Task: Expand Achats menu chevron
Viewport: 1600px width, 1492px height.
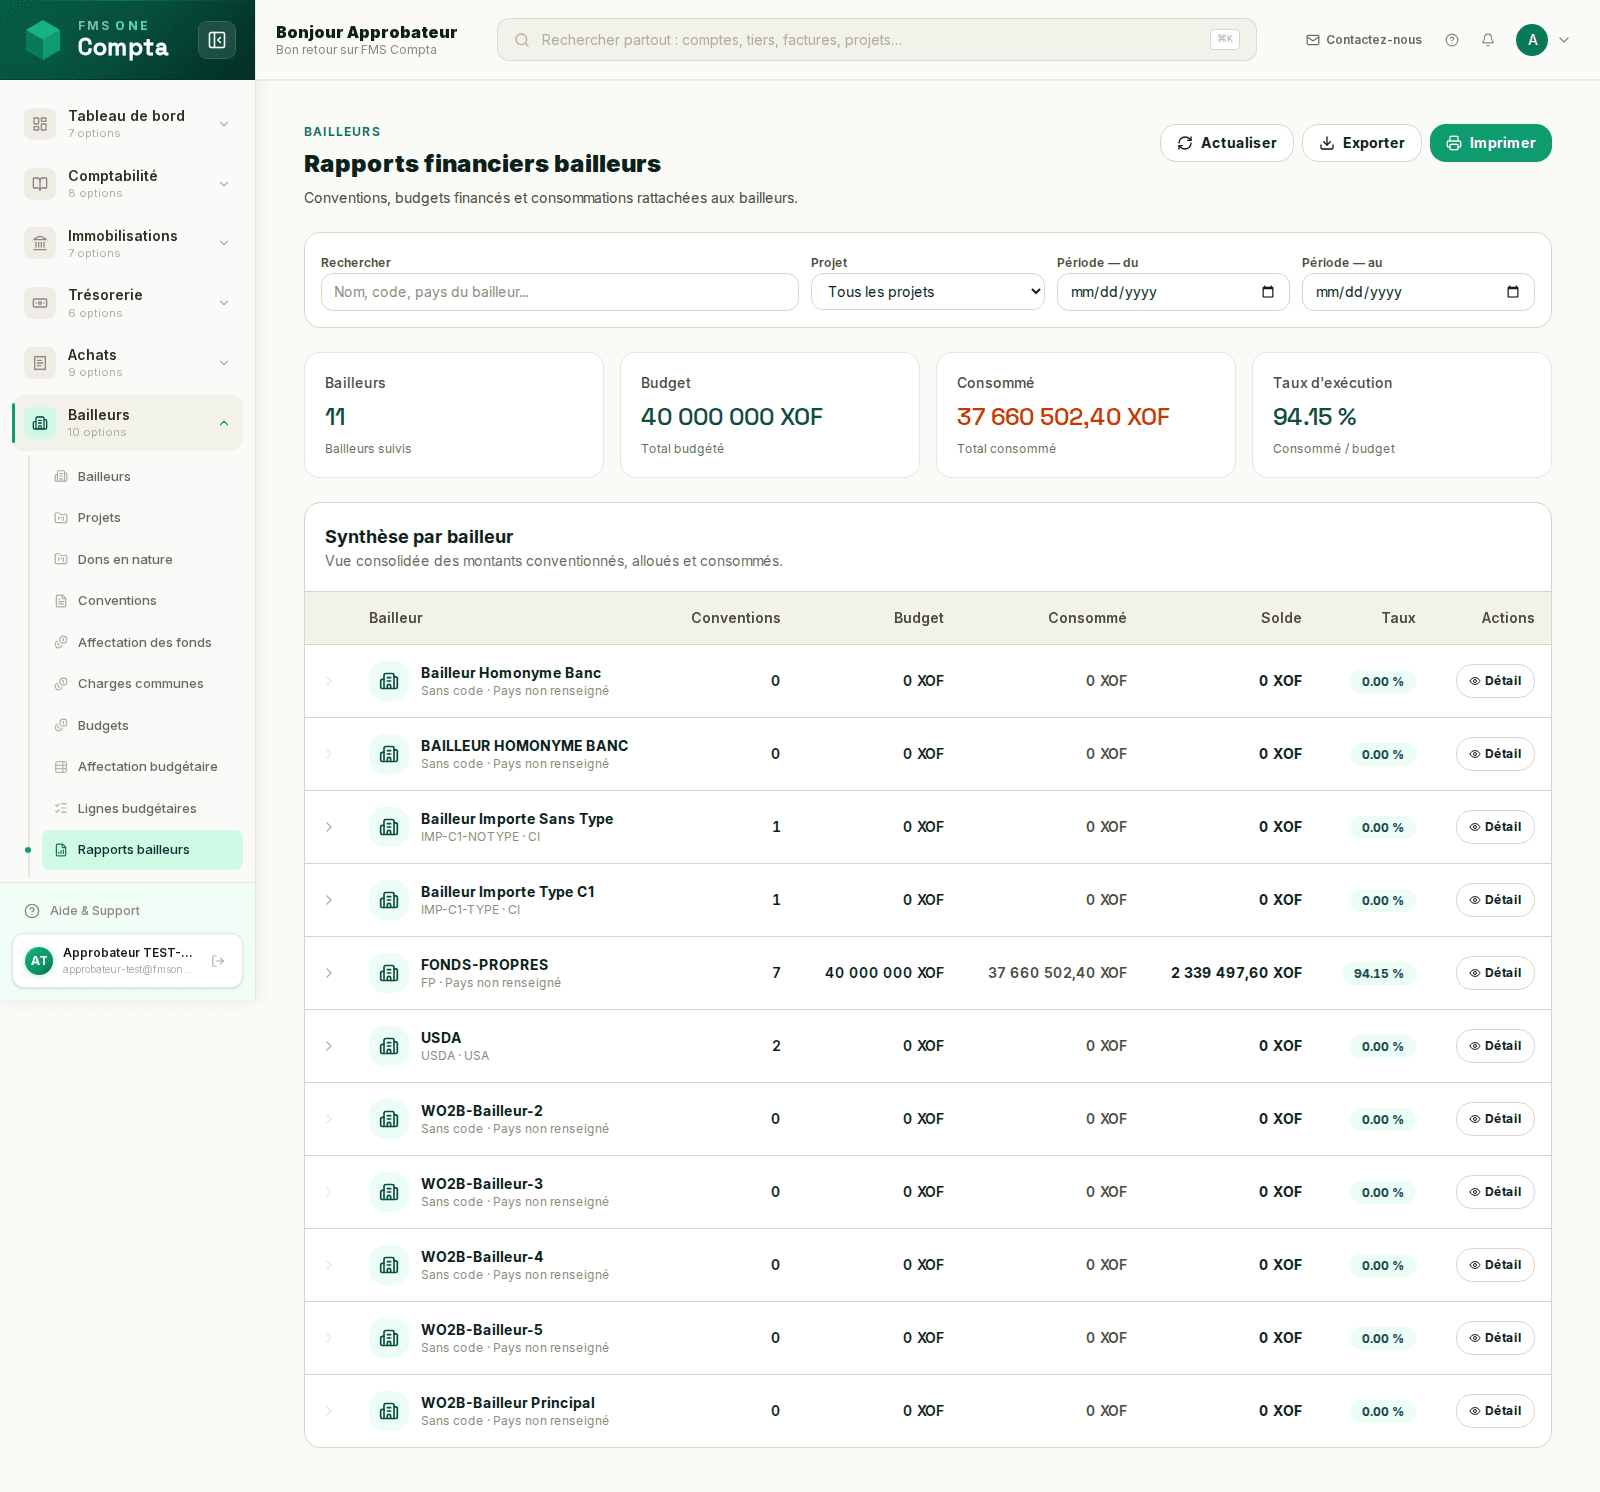Action: 224,363
